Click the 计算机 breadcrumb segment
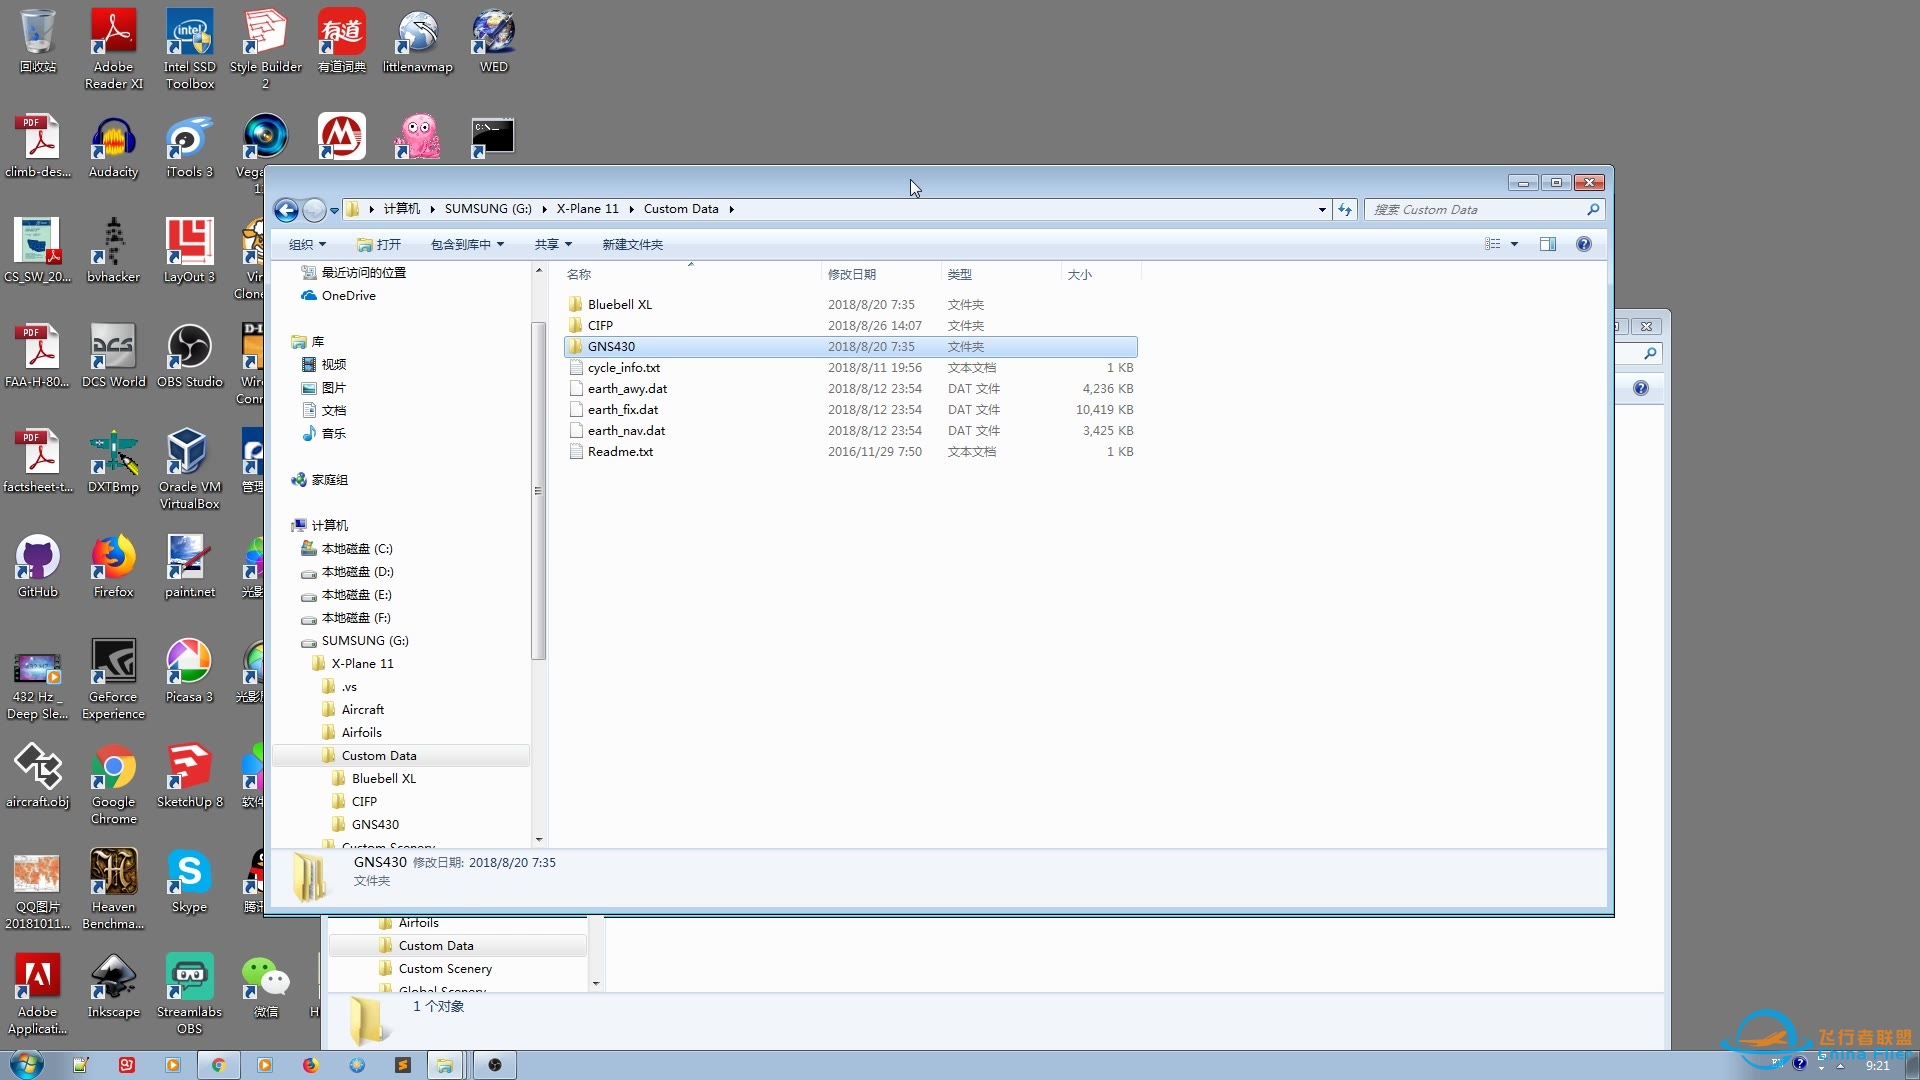The width and height of the screenshot is (1920, 1080). tap(402, 209)
